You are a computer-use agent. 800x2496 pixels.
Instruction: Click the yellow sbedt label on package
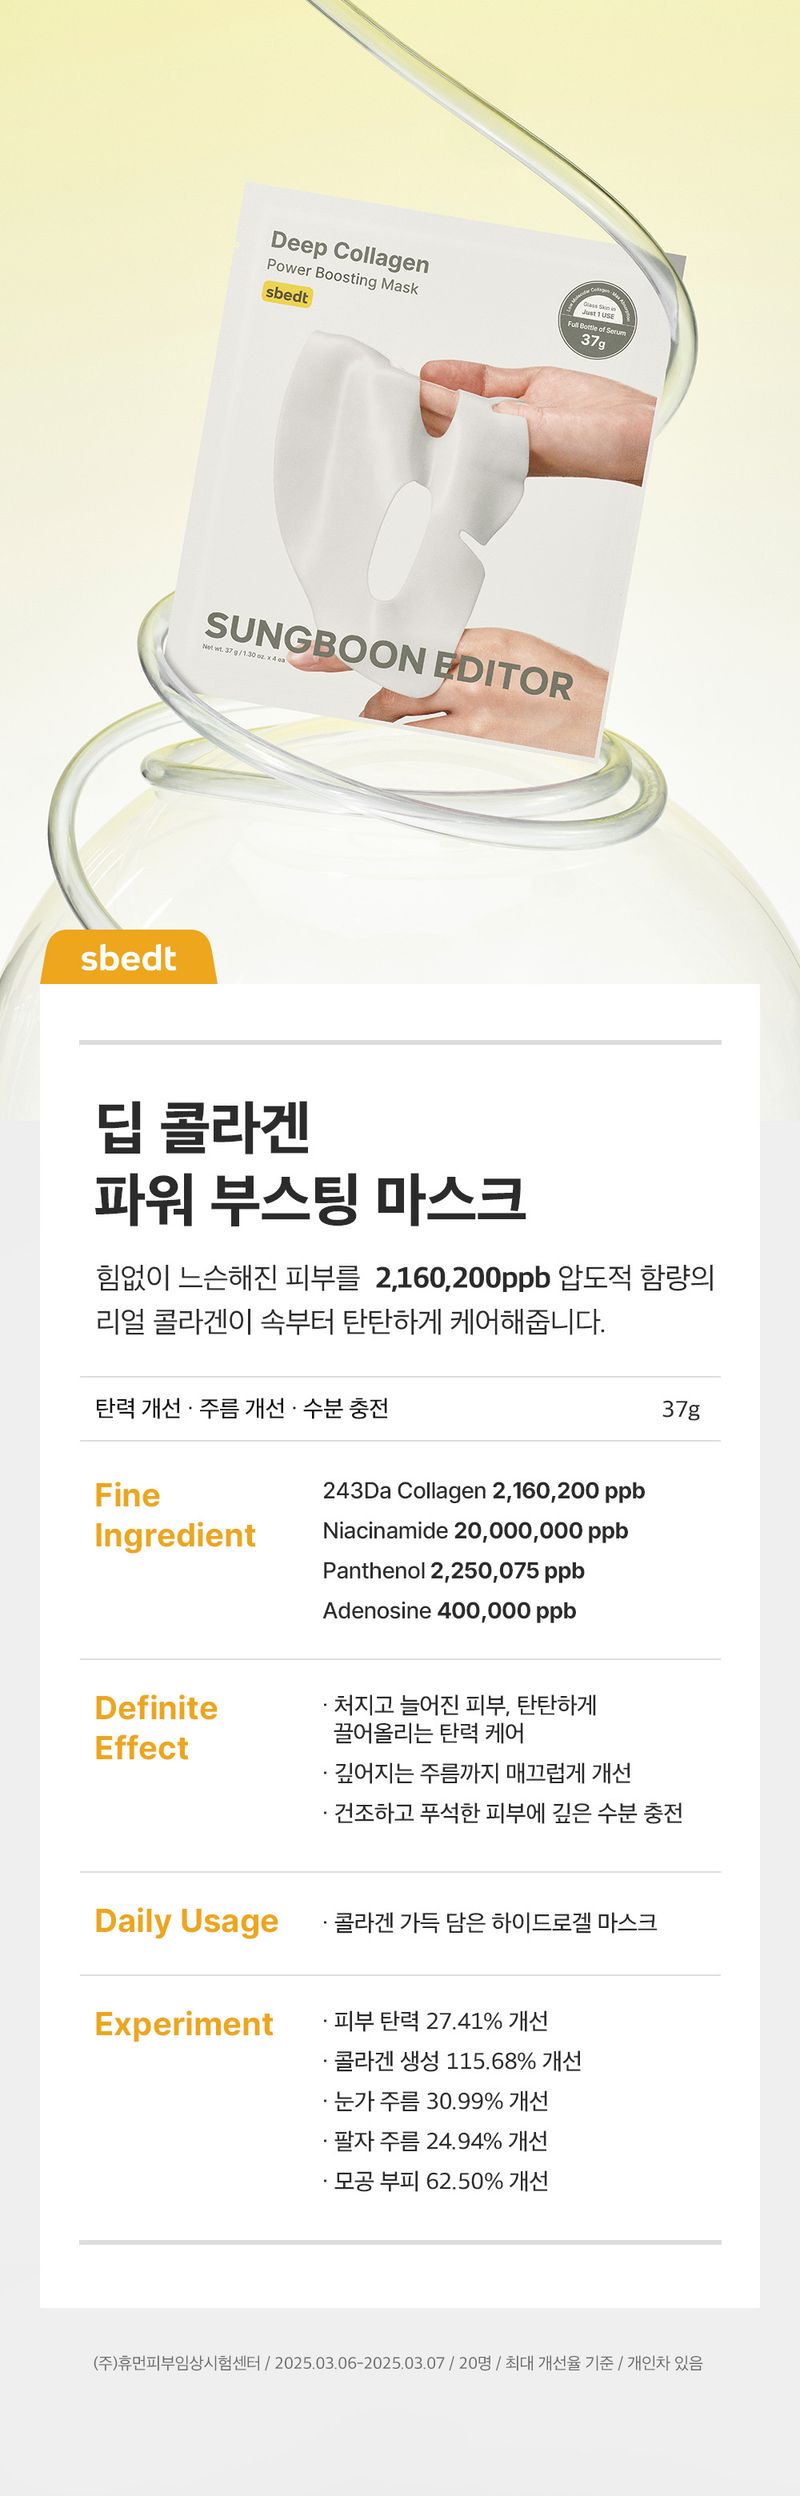coord(287,295)
